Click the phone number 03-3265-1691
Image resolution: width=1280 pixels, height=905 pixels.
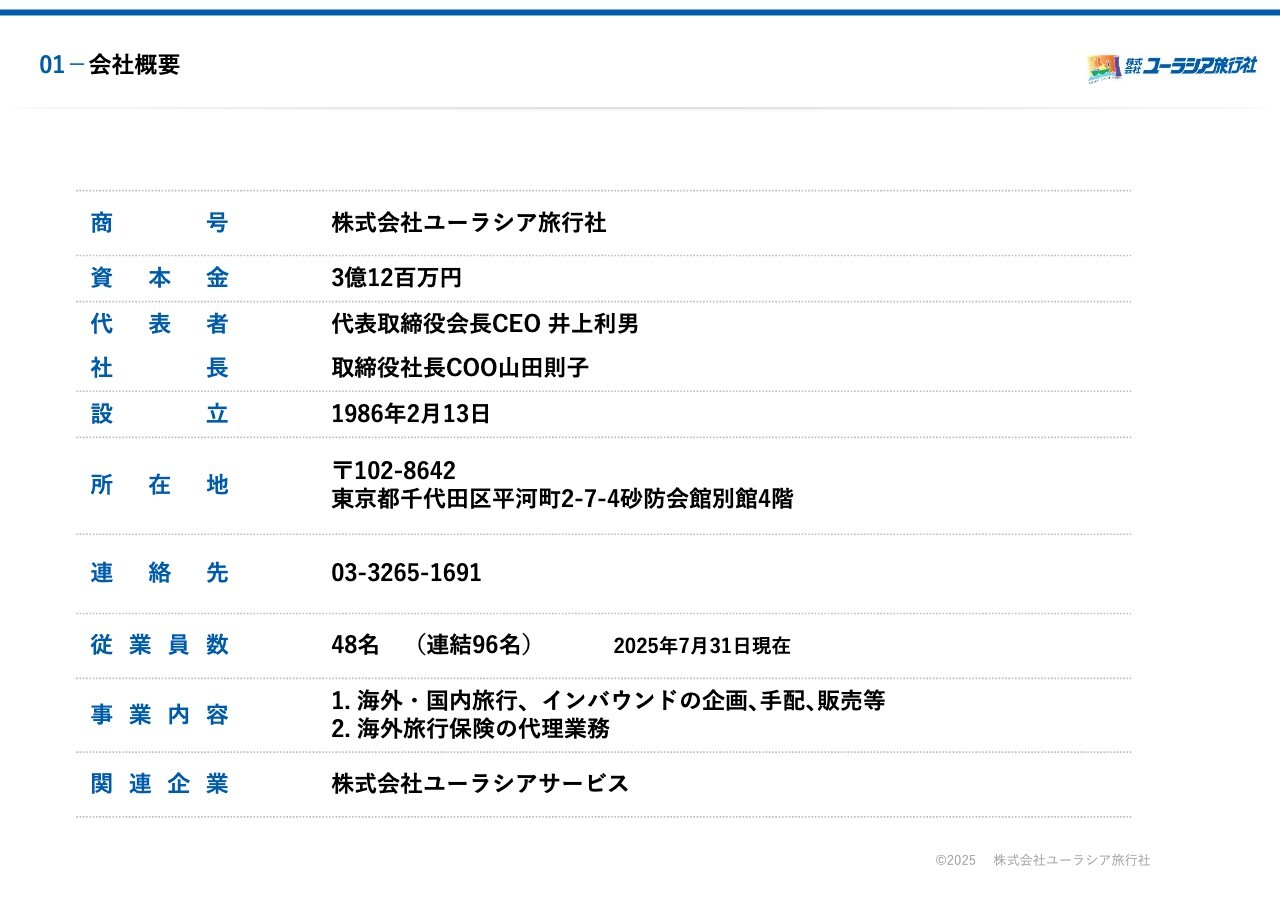click(x=406, y=573)
